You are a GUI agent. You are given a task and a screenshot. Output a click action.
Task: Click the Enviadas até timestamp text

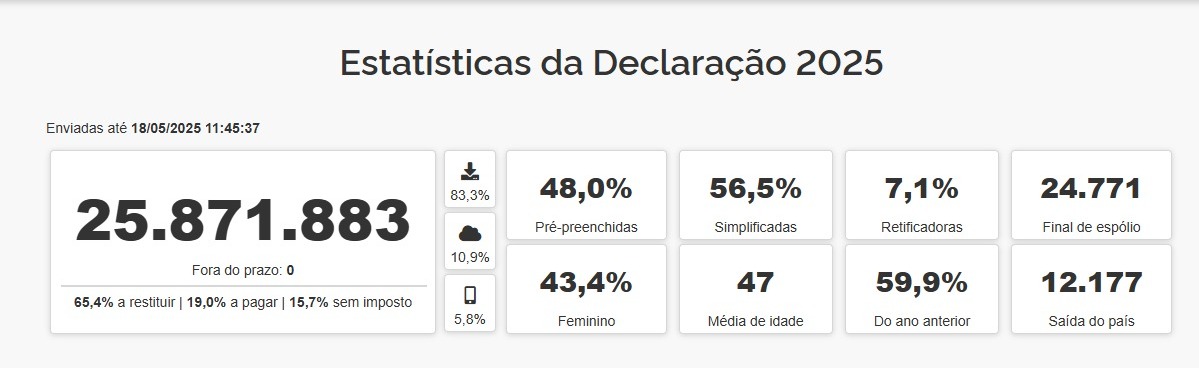pos(153,129)
